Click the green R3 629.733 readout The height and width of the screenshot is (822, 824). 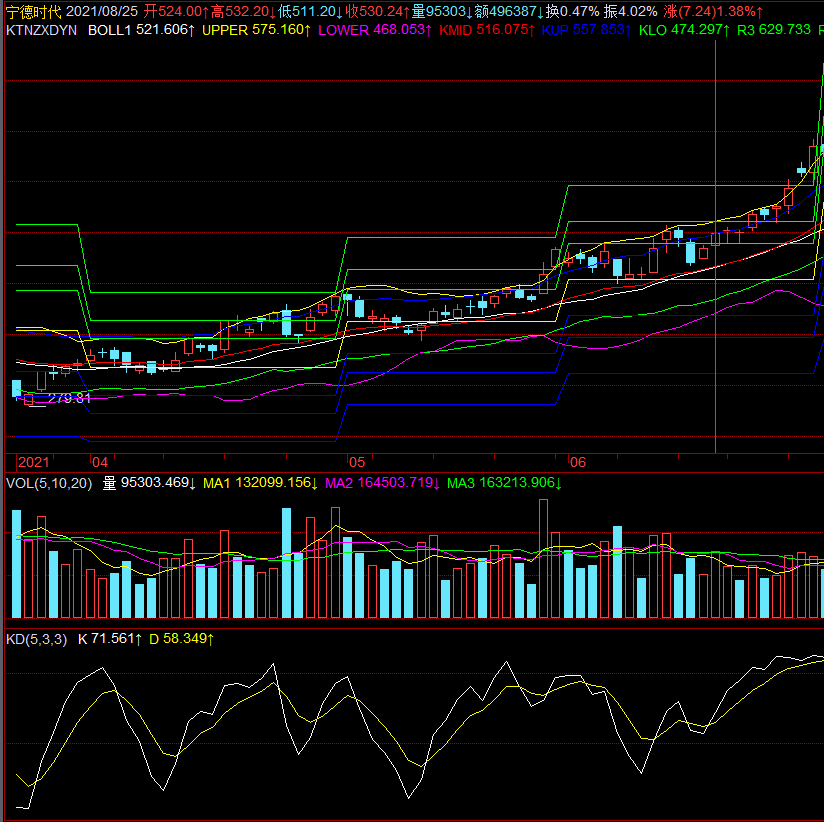click(x=774, y=30)
